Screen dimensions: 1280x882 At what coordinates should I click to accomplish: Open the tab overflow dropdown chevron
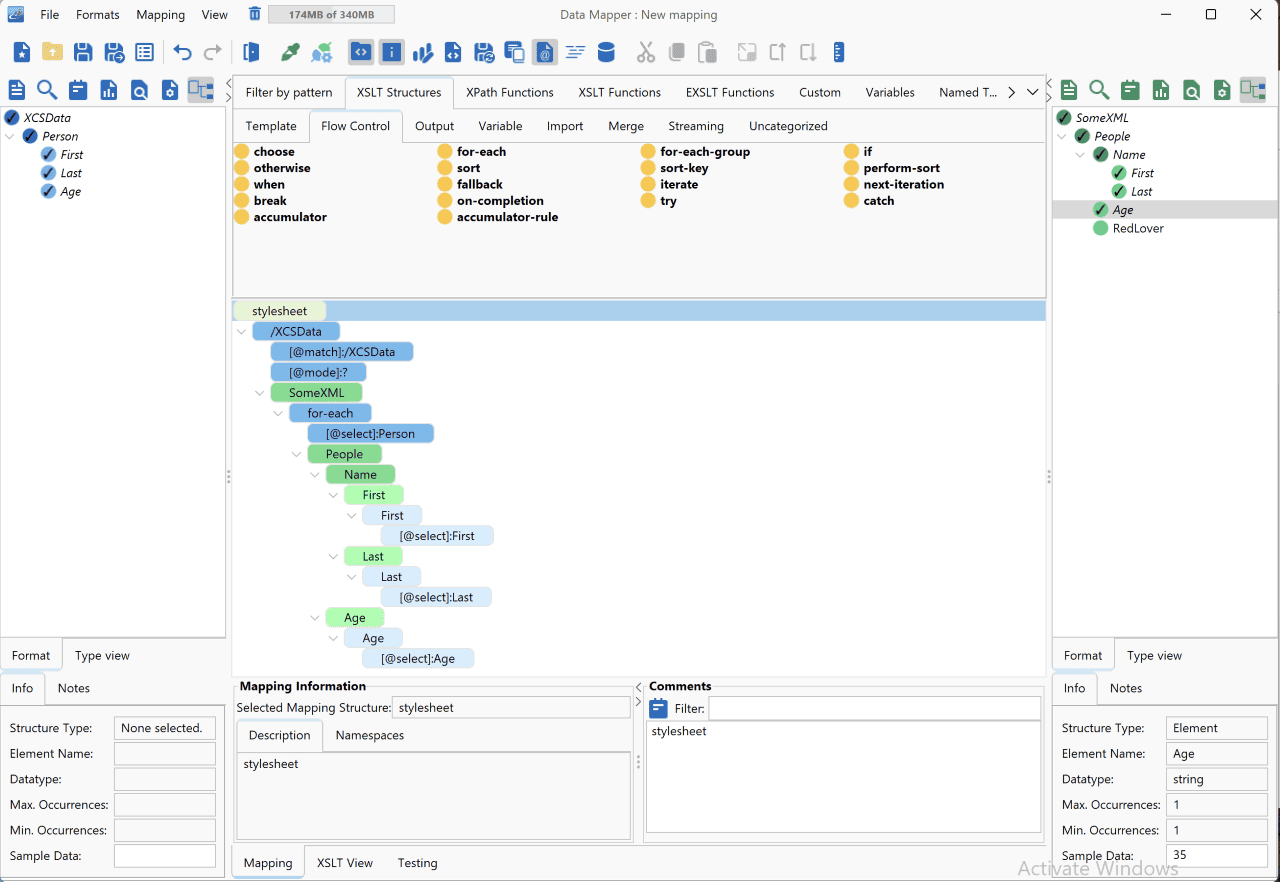(x=1033, y=92)
